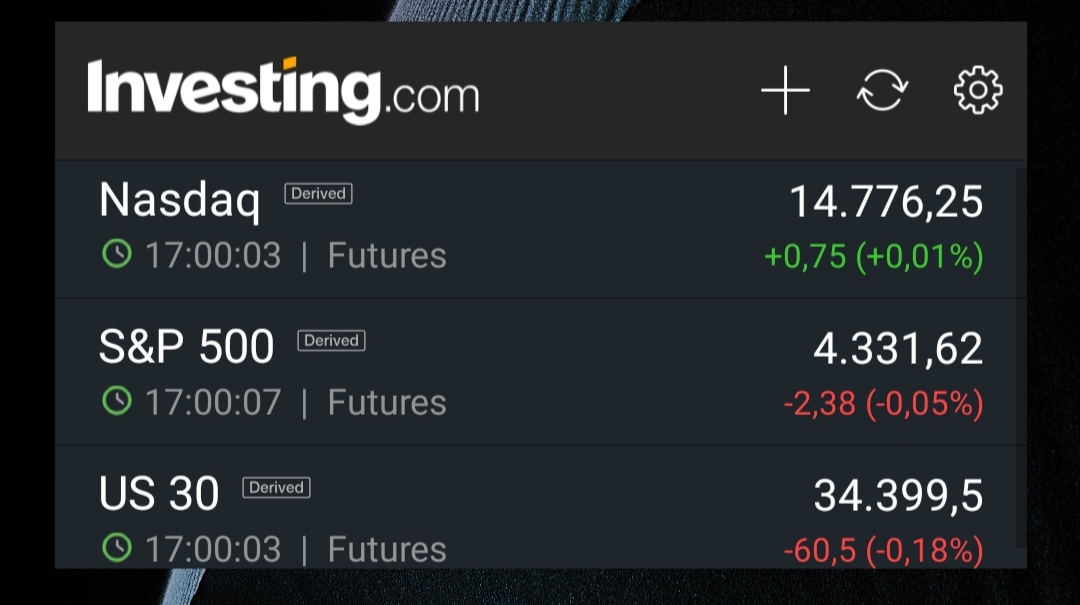Click US 30 red change -60,5 (-0,18%)
This screenshot has height=605, width=1080.
(883, 550)
